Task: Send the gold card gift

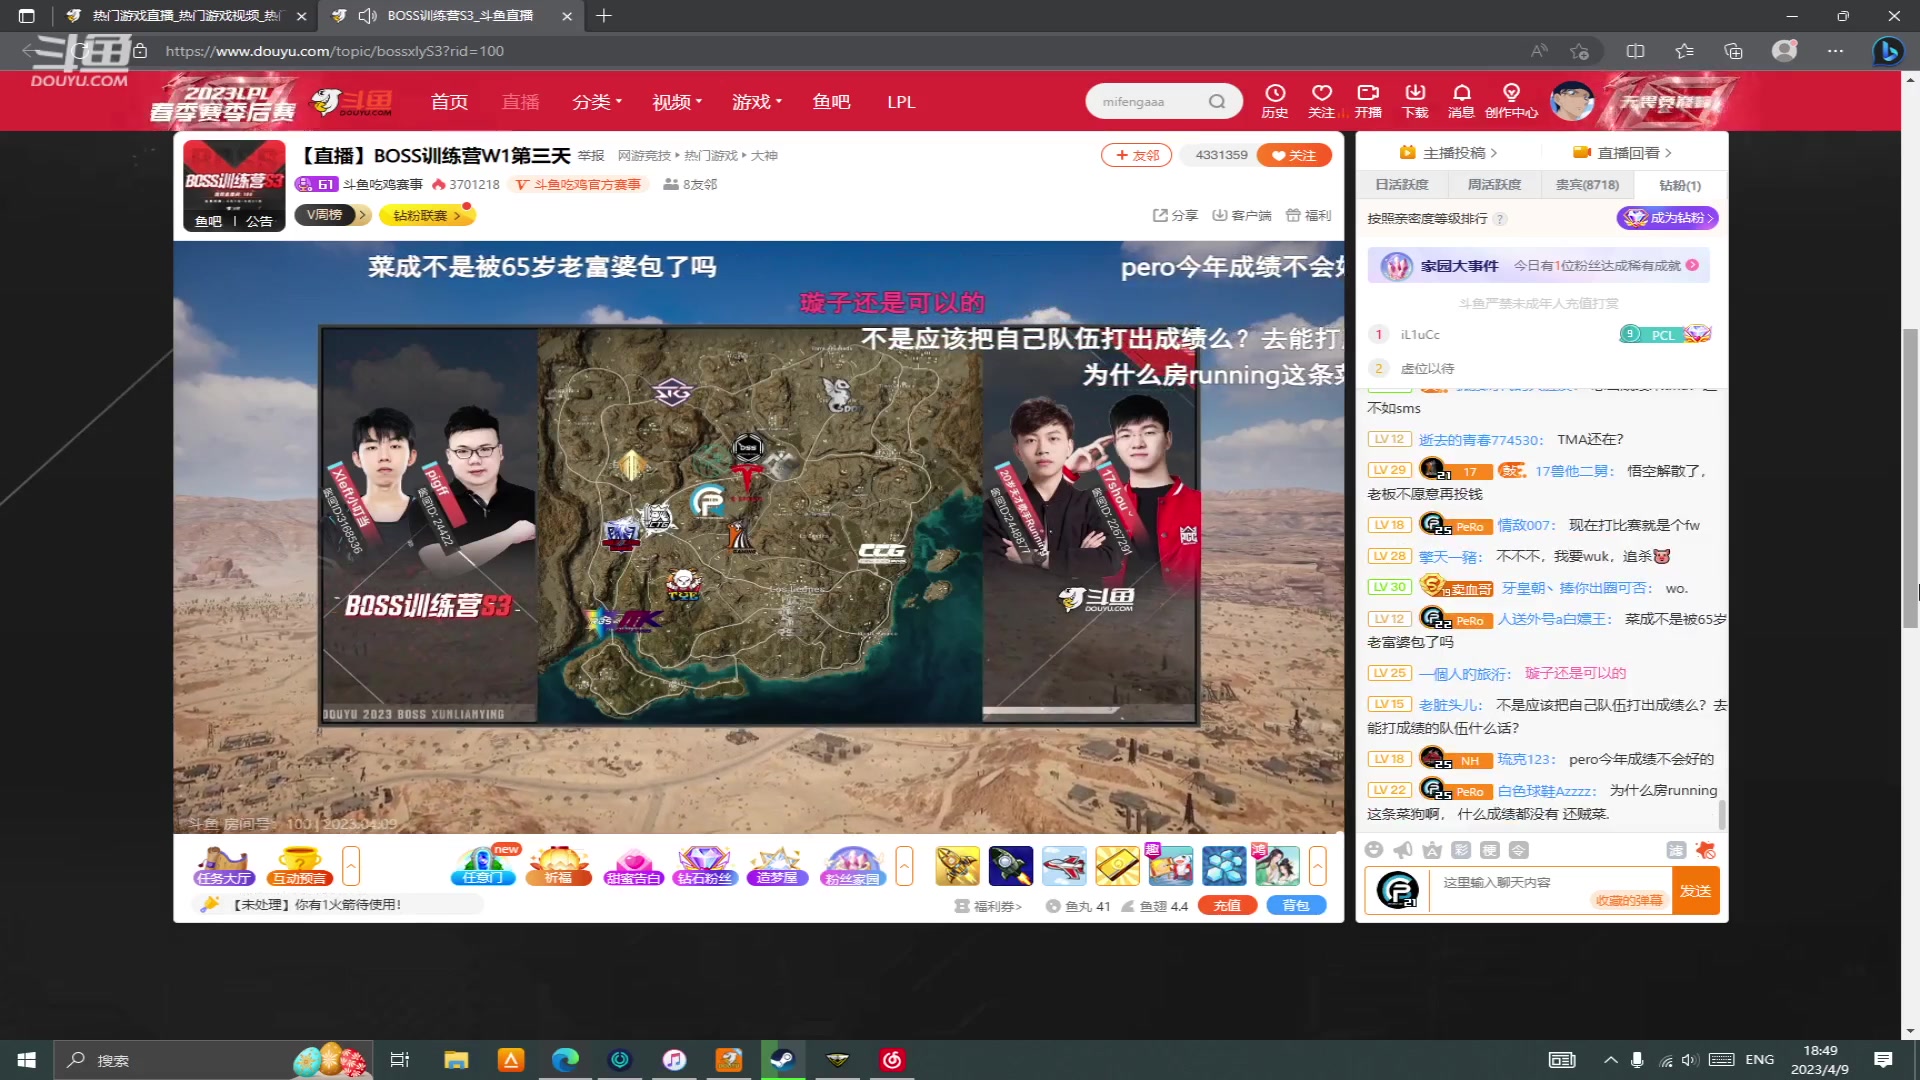Action: (x=1117, y=866)
